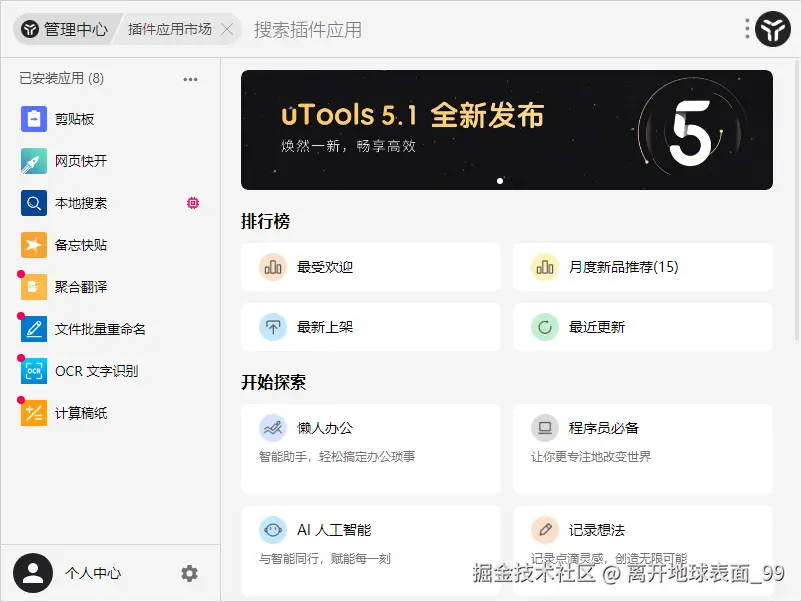Click the banner carousel dot indicator
The height and width of the screenshot is (602, 802).
(x=500, y=181)
